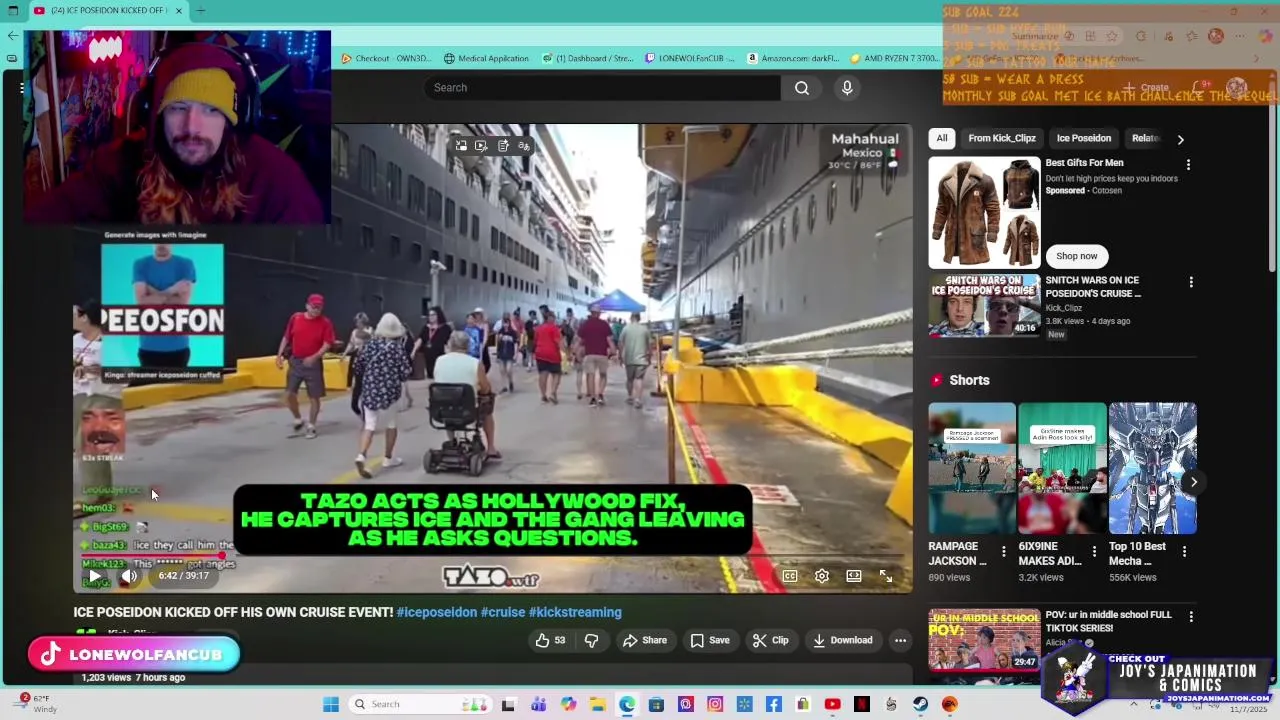Mute the video volume speaker icon
The image size is (1280, 720).
tap(129, 576)
